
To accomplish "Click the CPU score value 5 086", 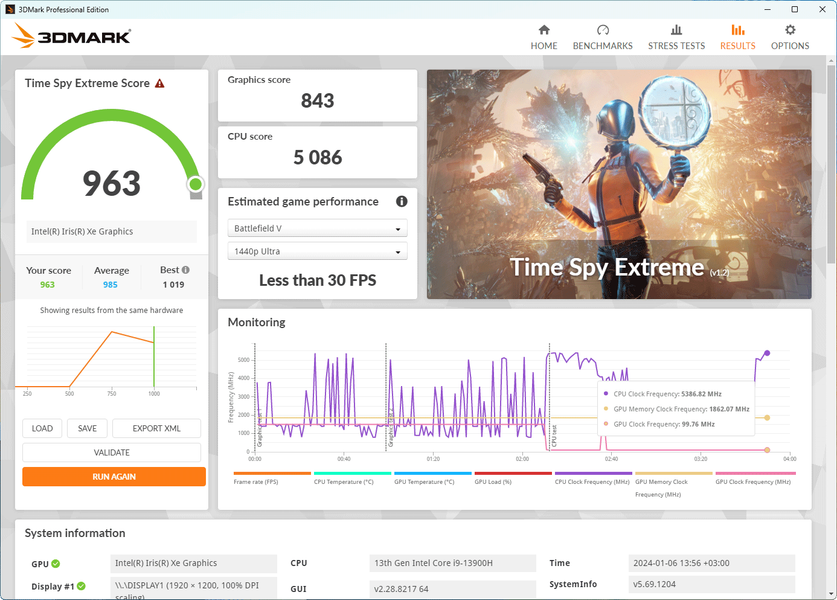I will click(x=317, y=157).
